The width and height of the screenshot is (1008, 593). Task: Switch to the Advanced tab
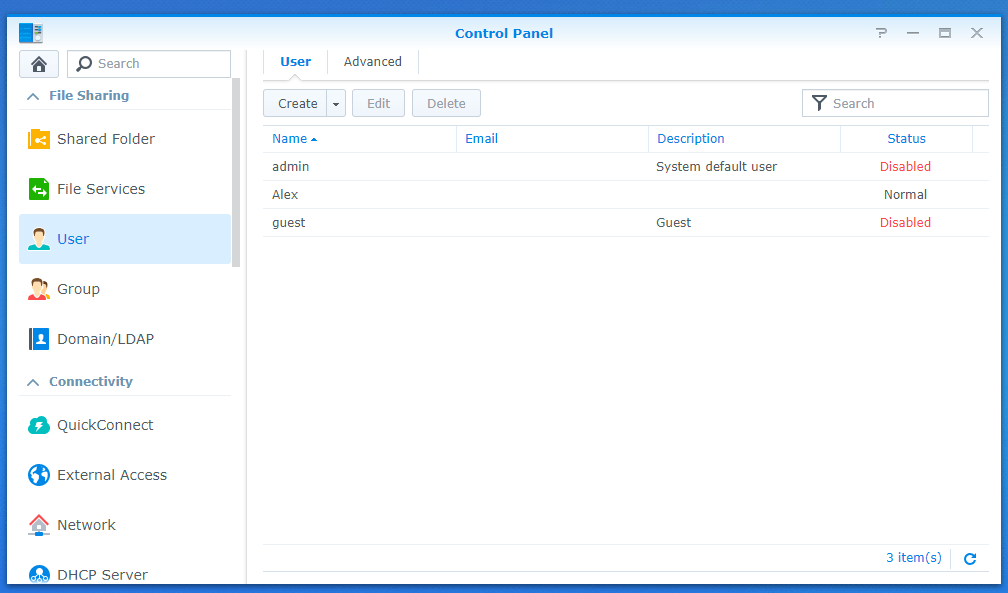(x=372, y=62)
